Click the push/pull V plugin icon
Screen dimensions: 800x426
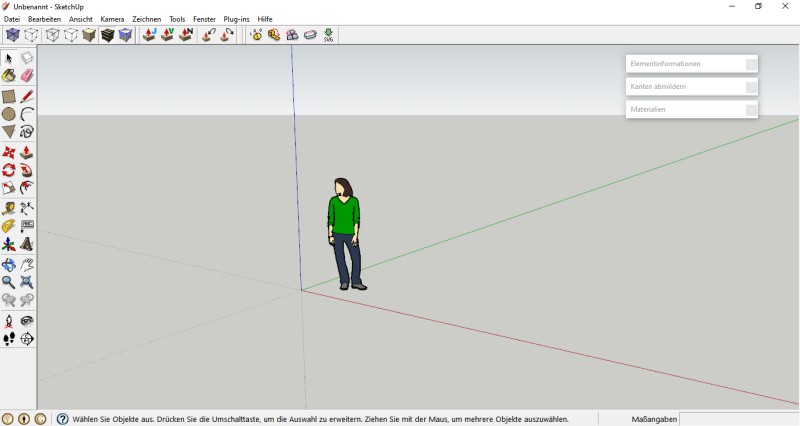pos(167,35)
